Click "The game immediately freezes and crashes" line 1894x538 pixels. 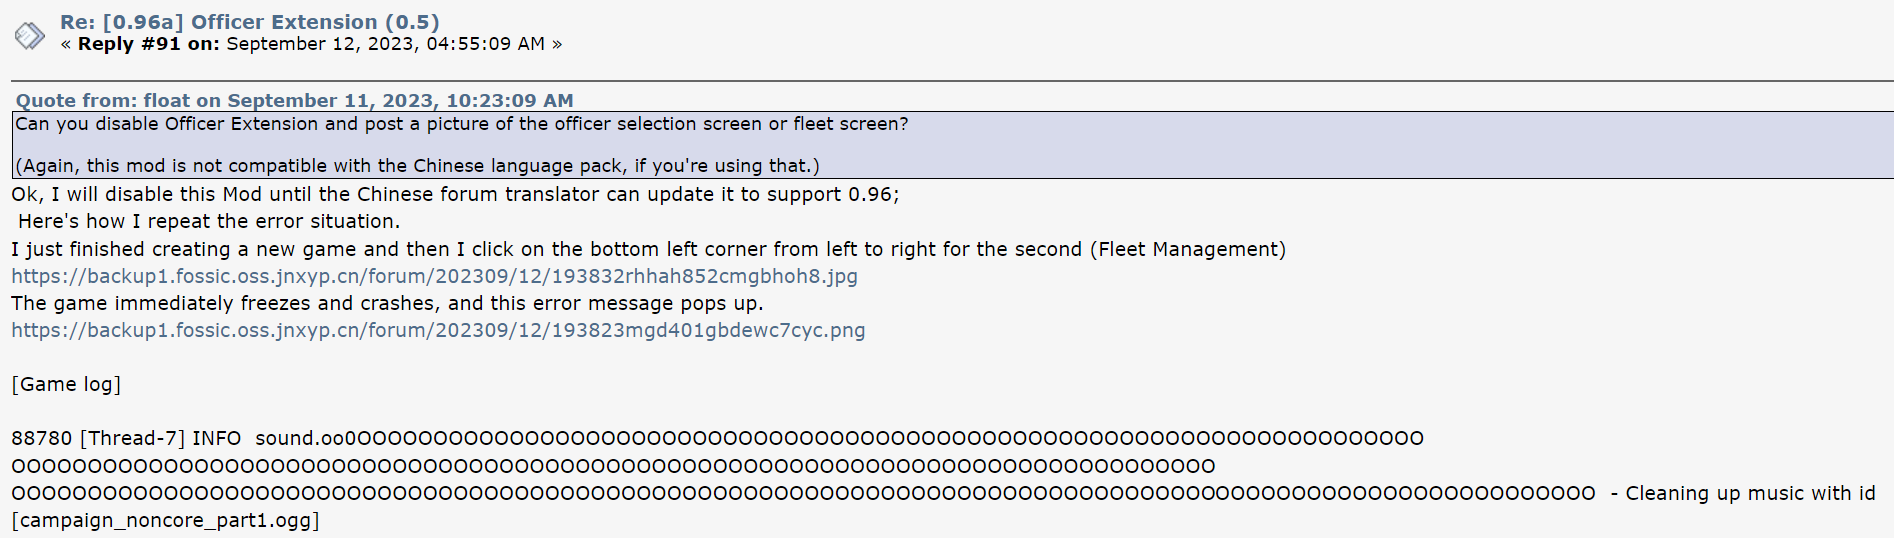tap(387, 303)
